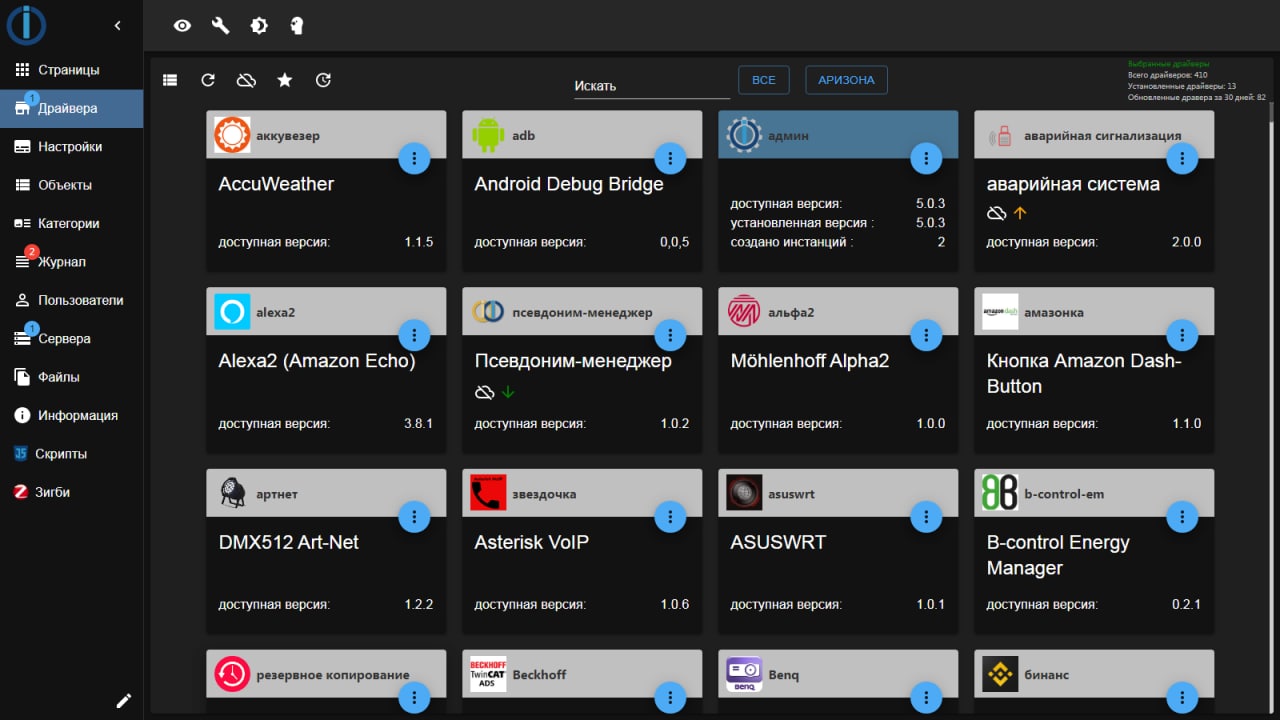Click the green Android adb logo

point(488,135)
